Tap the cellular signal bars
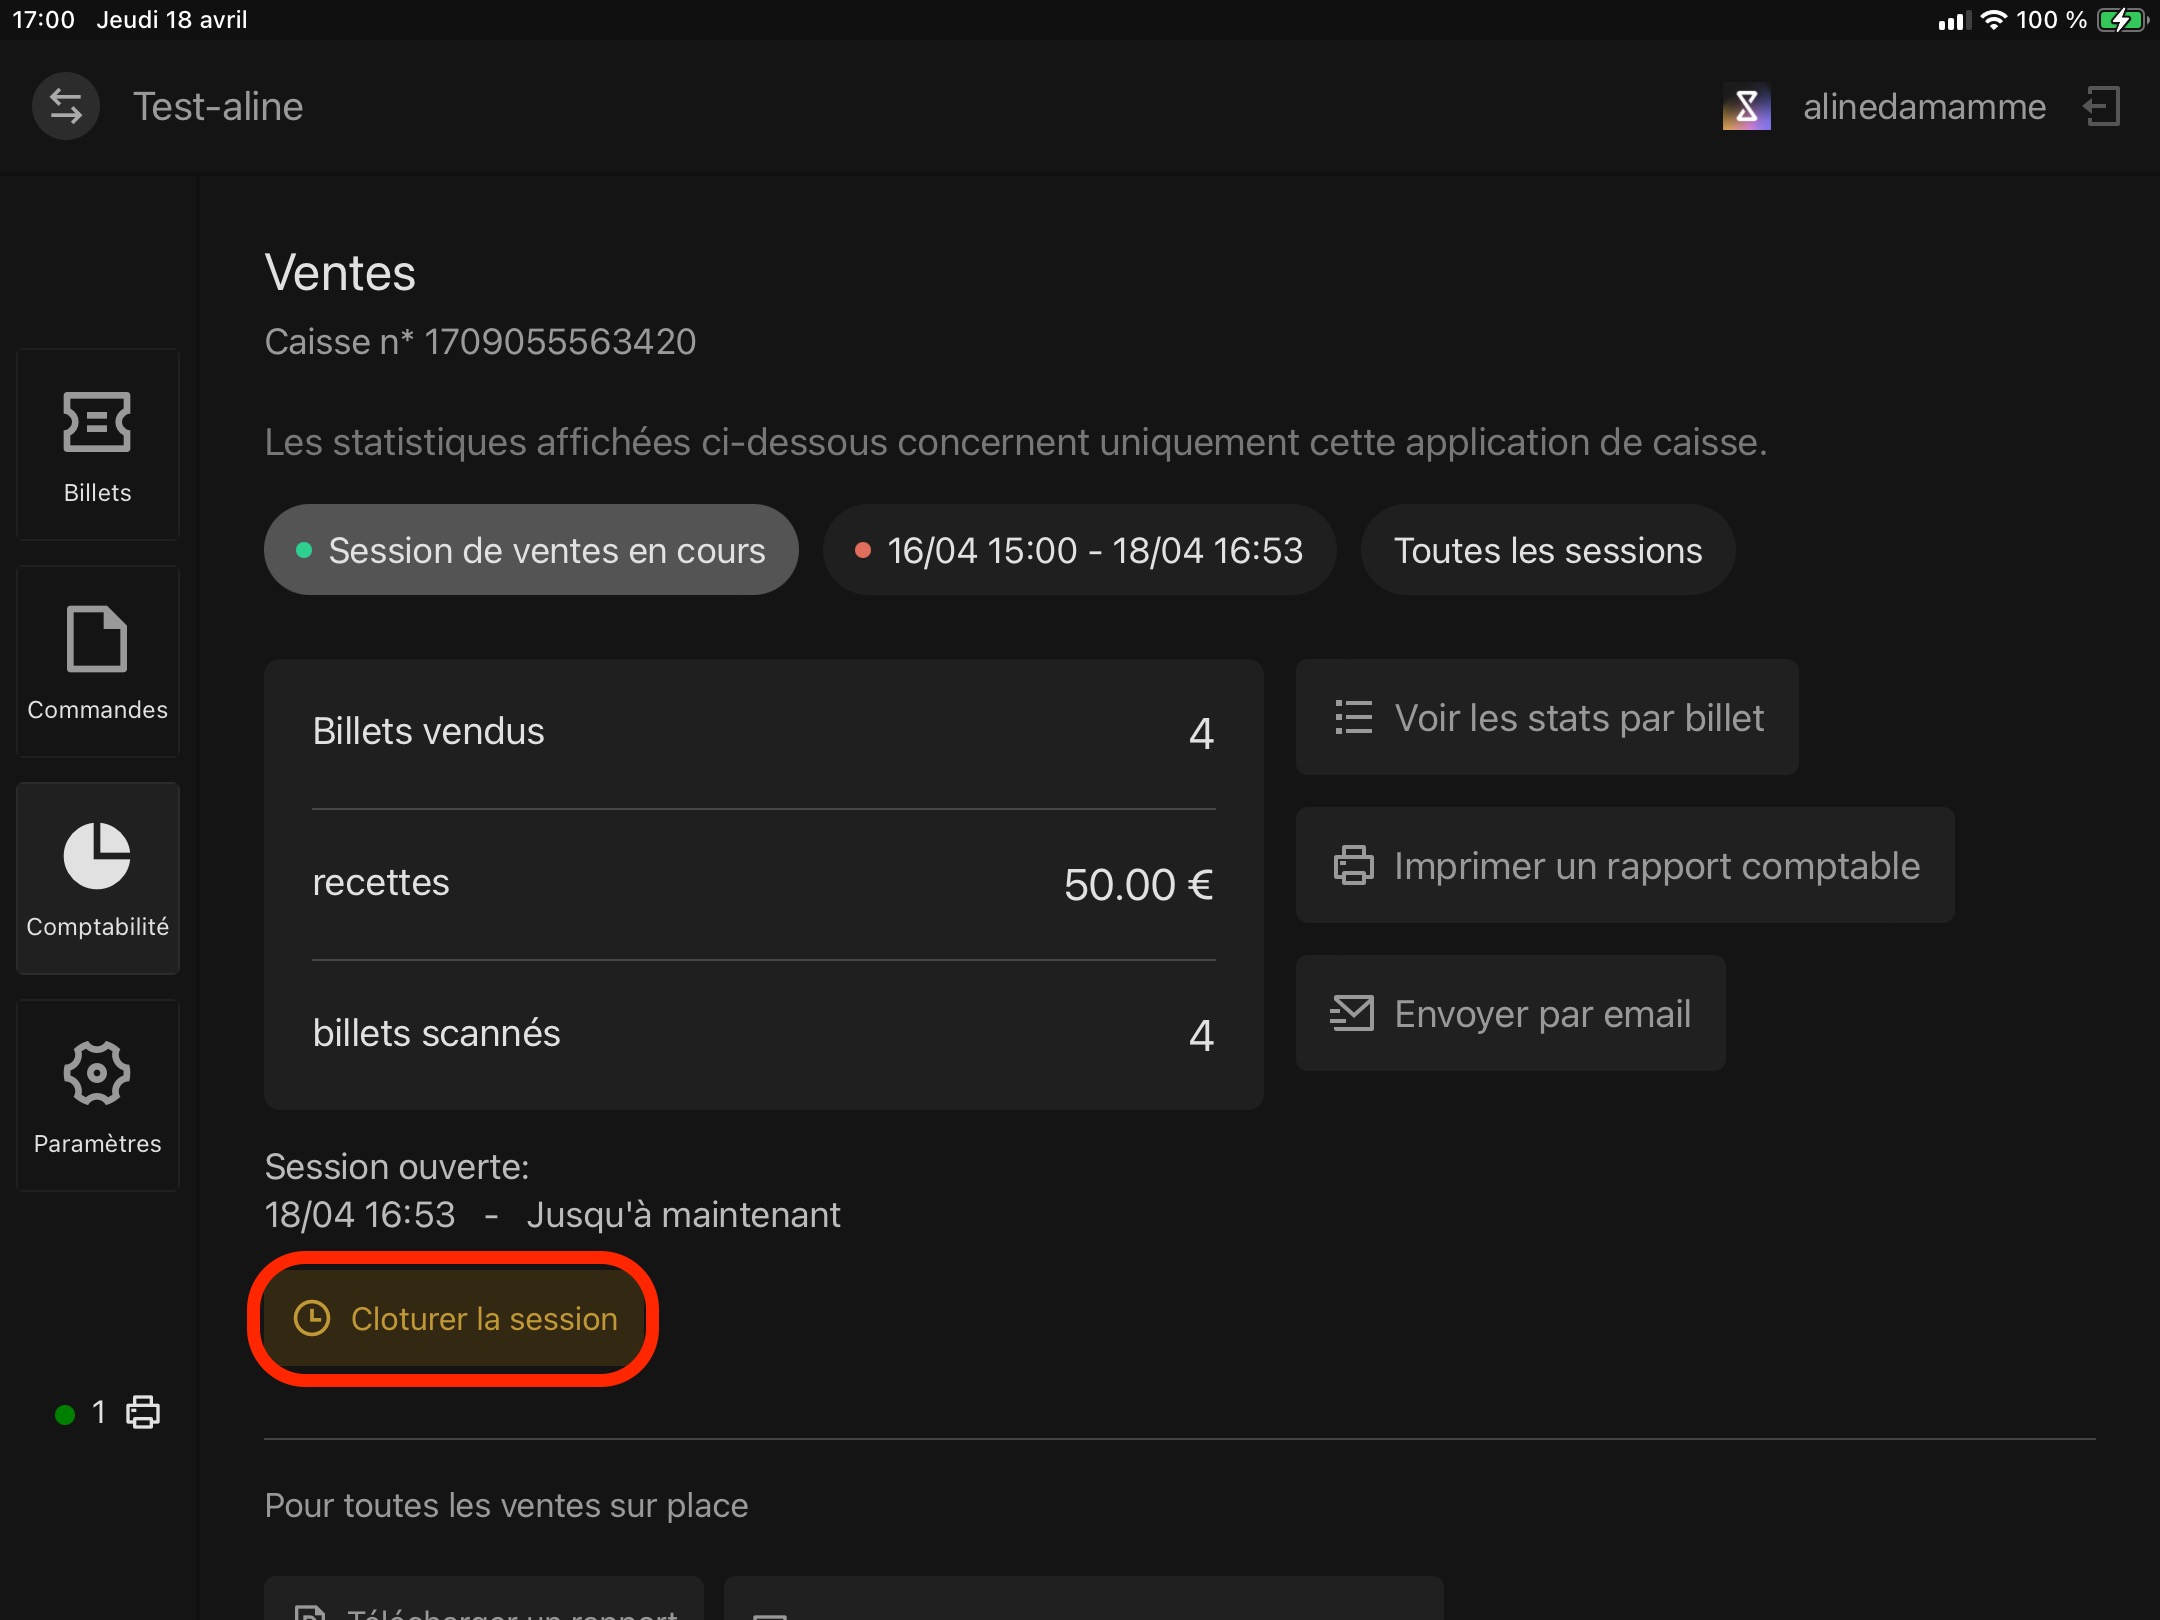2160x1620 pixels. click(x=1953, y=21)
